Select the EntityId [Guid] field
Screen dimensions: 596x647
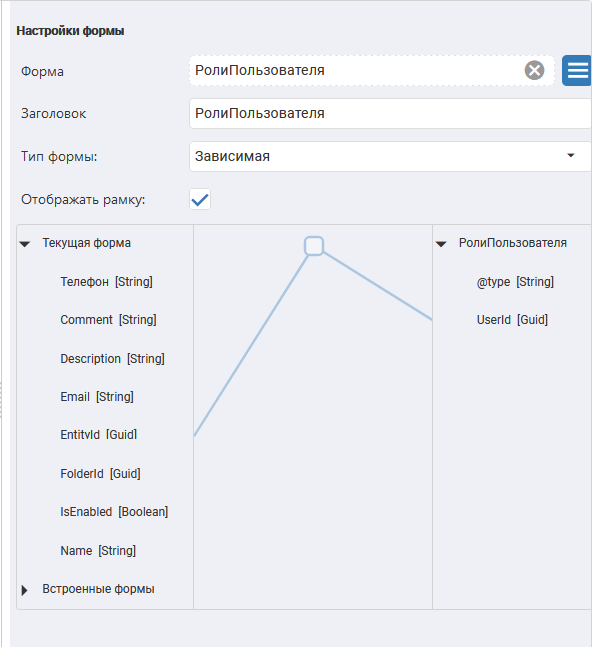tap(99, 434)
